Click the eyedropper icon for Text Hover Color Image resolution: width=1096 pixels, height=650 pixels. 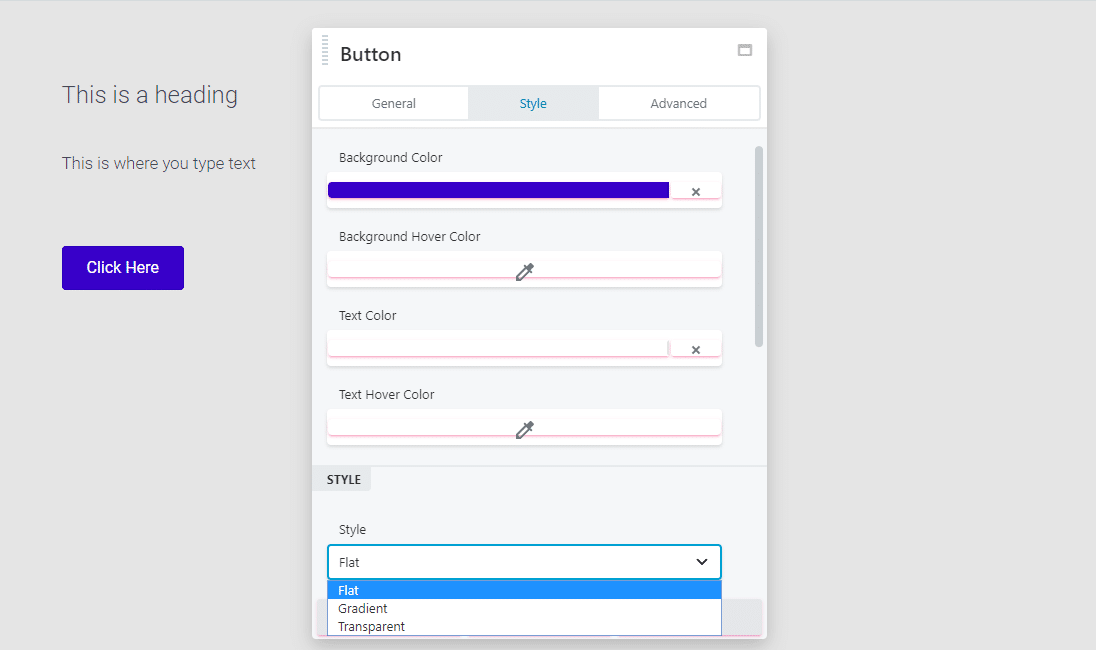[x=524, y=429]
